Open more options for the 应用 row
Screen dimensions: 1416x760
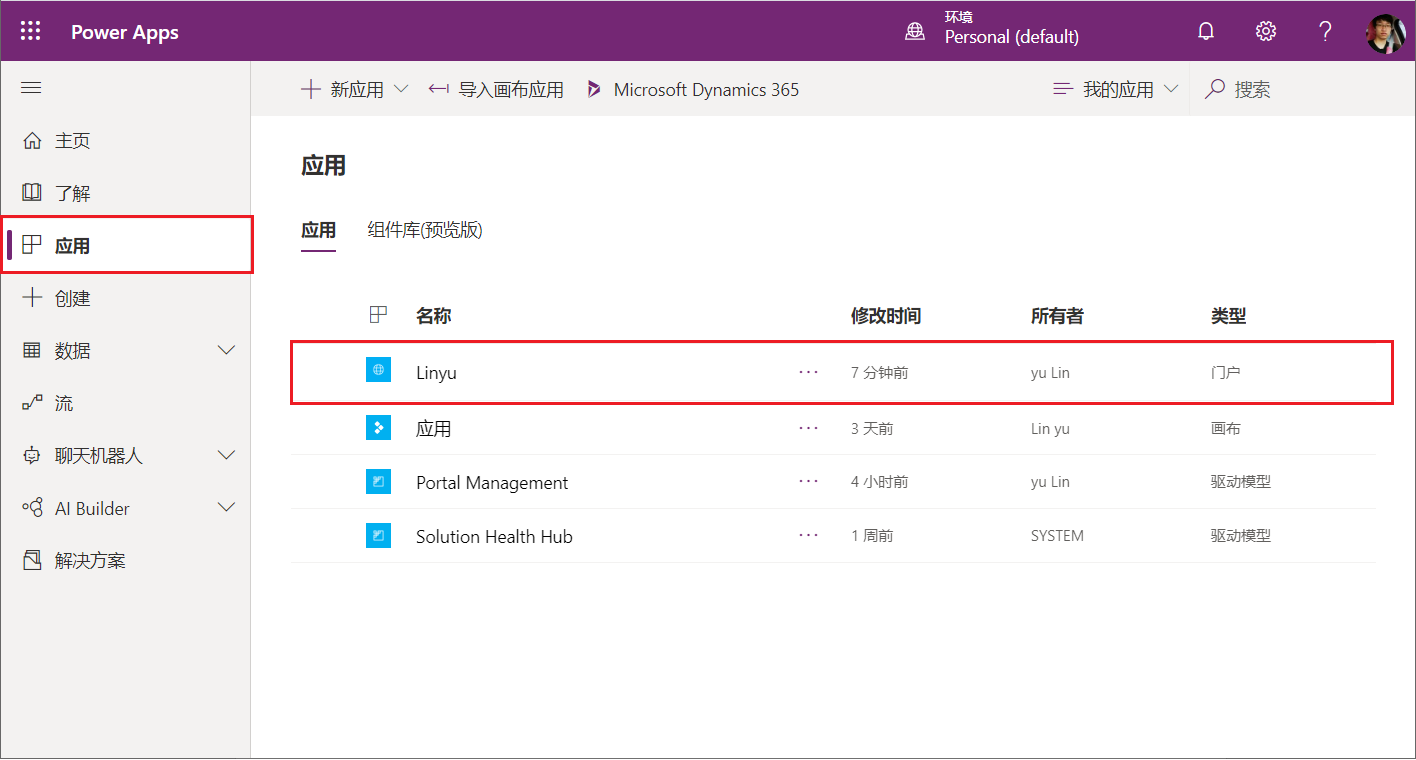[x=809, y=428]
